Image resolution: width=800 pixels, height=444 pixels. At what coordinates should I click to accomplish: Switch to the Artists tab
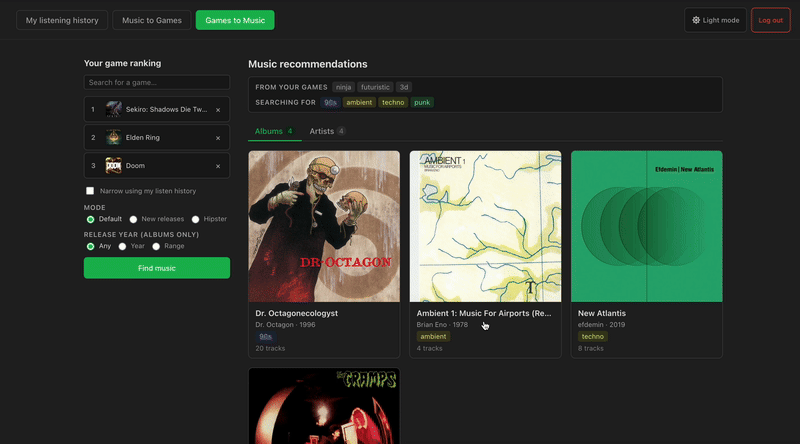pyautogui.click(x=327, y=131)
